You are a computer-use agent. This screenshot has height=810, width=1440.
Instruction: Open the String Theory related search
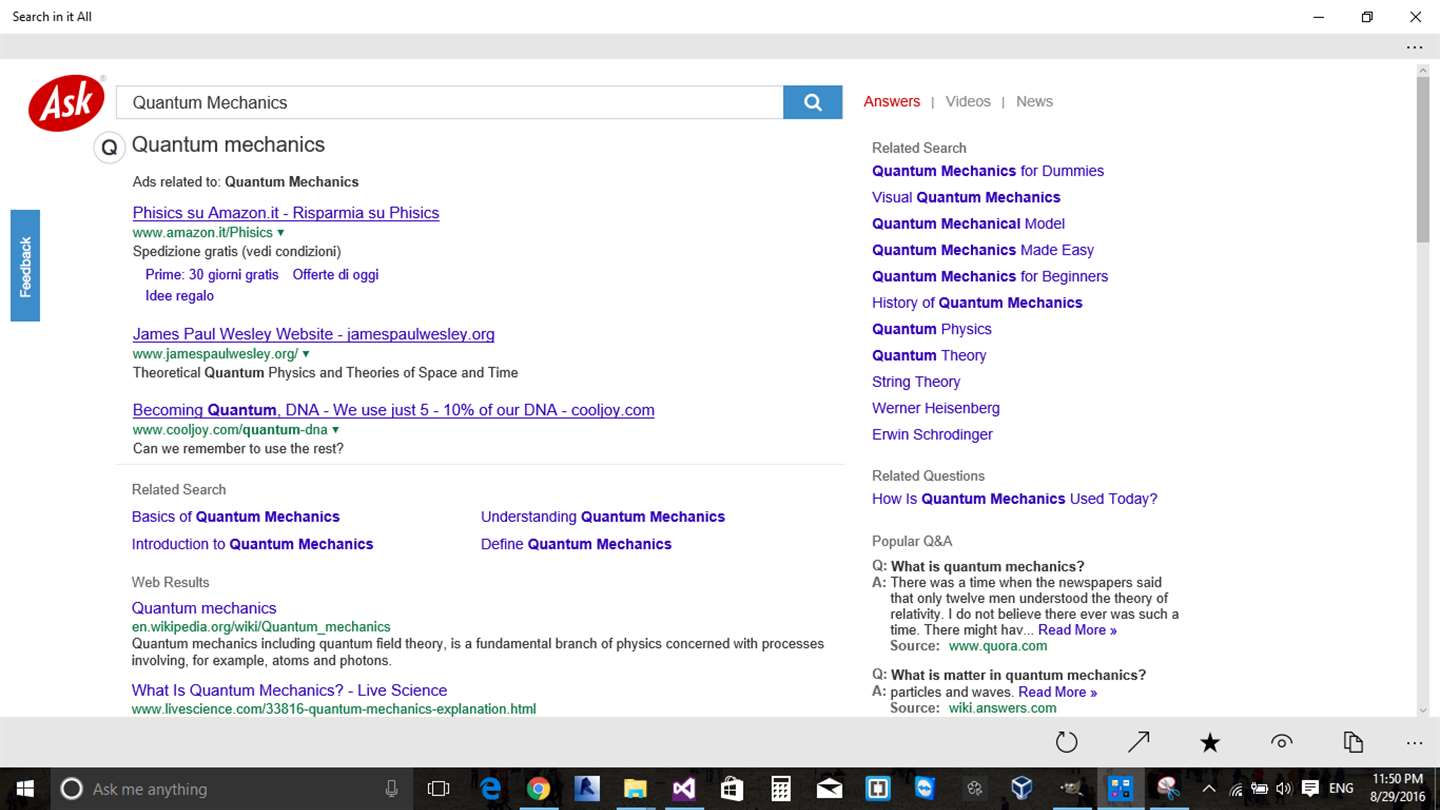click(x=916, y=382)
